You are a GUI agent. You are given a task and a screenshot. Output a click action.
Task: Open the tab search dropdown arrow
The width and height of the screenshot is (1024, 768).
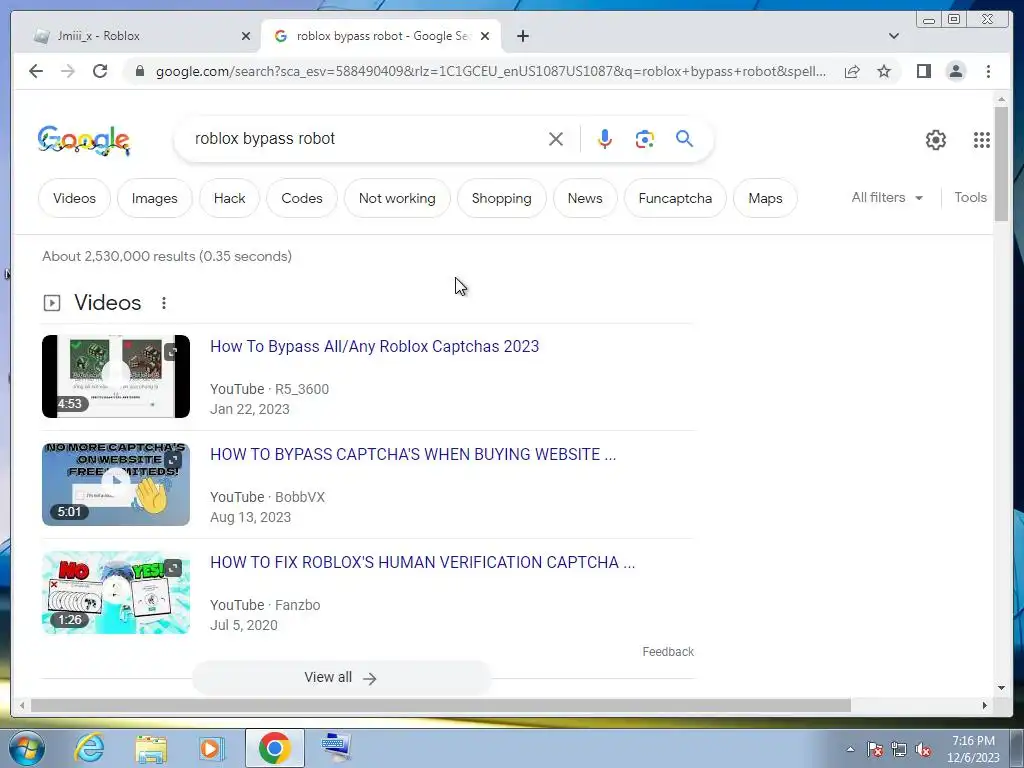point(894,36)
